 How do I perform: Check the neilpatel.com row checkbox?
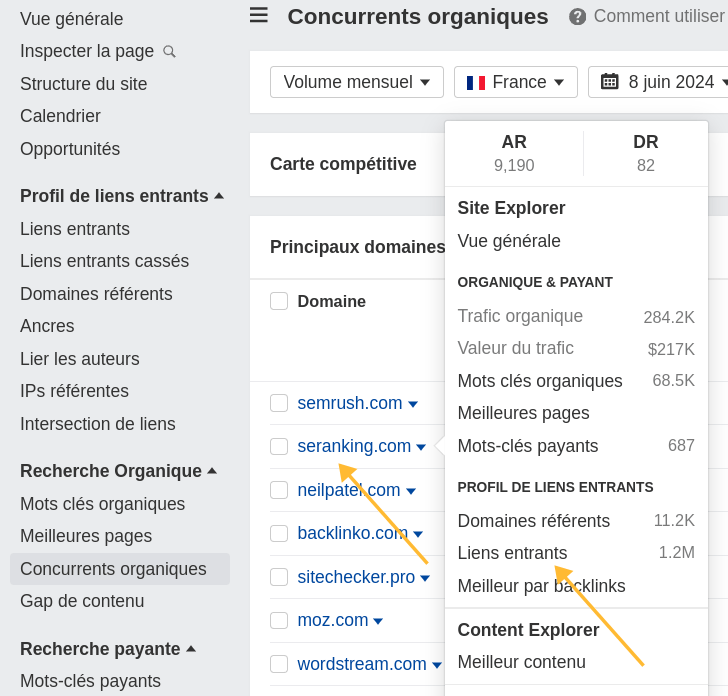279,490
